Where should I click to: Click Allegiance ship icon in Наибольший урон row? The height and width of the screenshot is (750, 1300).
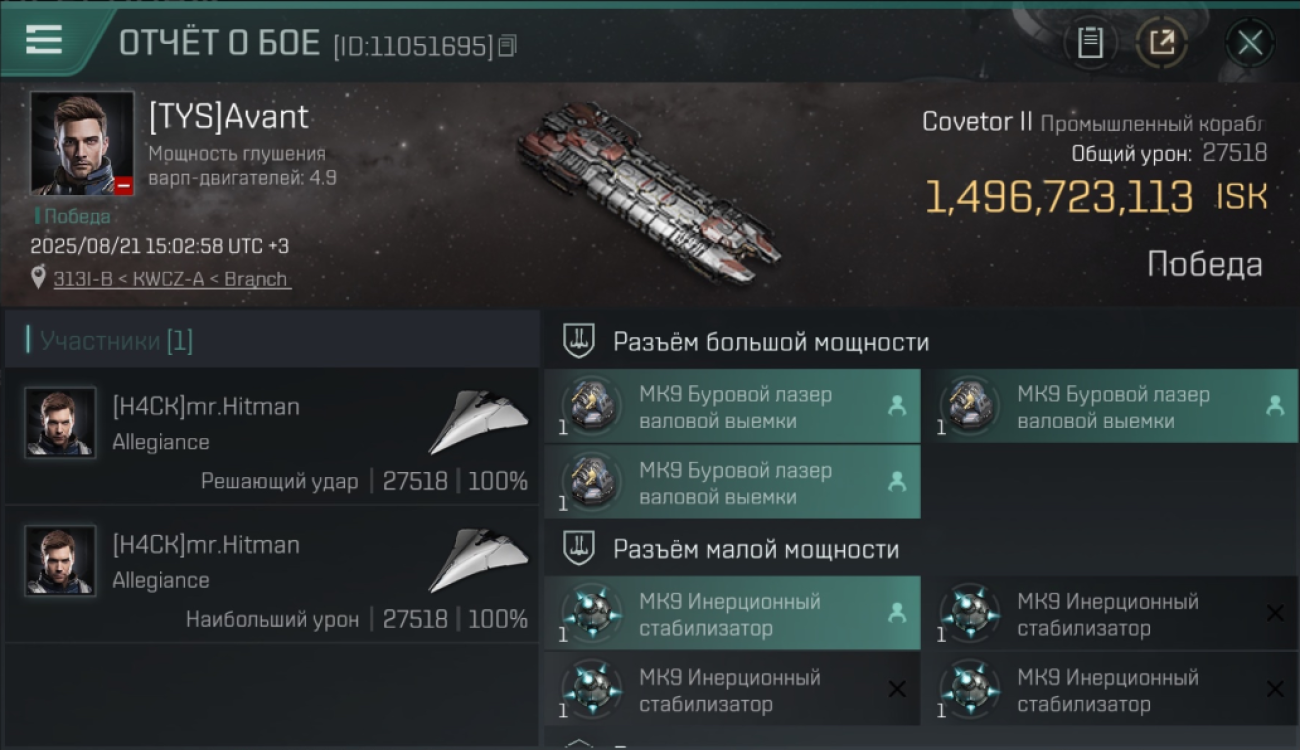[x=479, y=559]
